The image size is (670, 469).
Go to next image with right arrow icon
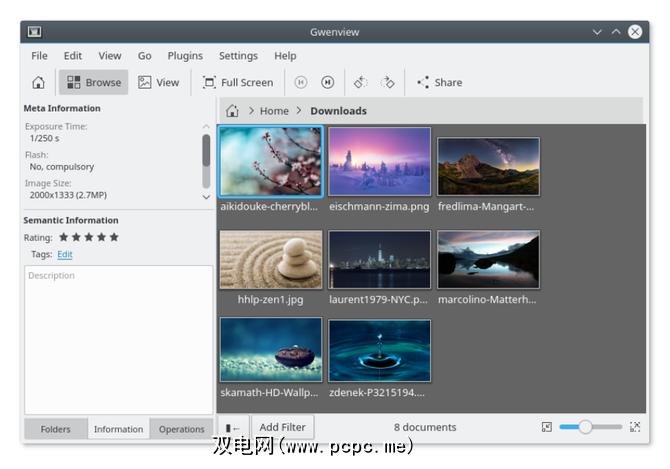tap(328, 83)
